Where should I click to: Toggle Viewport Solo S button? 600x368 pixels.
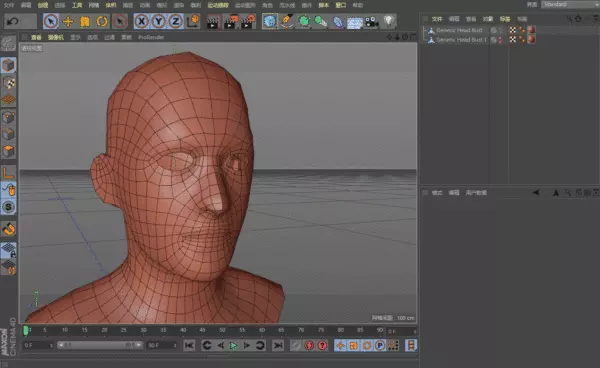pos(8,207)
